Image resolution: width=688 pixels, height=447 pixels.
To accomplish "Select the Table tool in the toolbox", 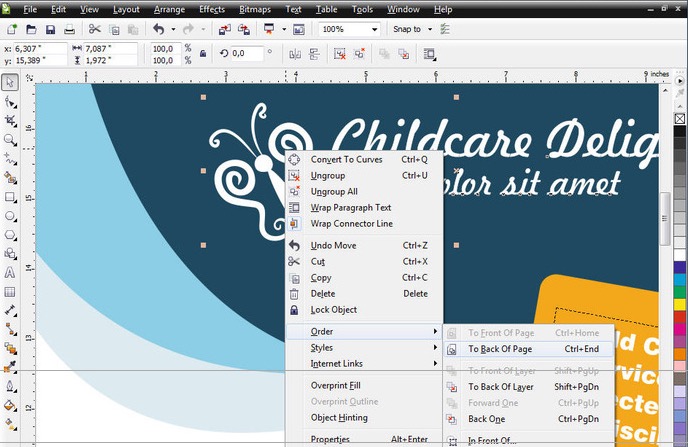I will click(x=10, y=291).
